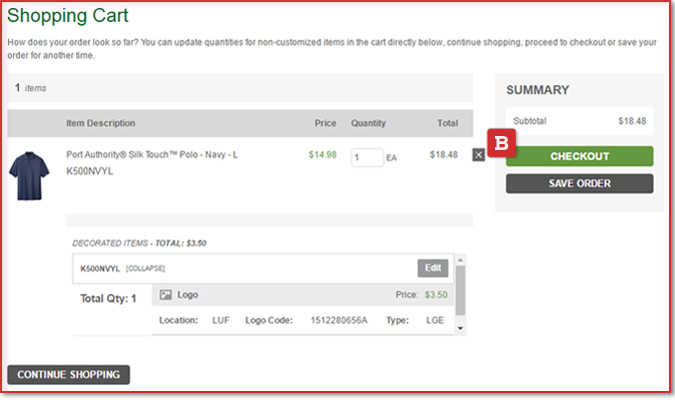Edit the K500NVYL decoration
Viewport: 675px width, 400px height.
tap(433, 268)
